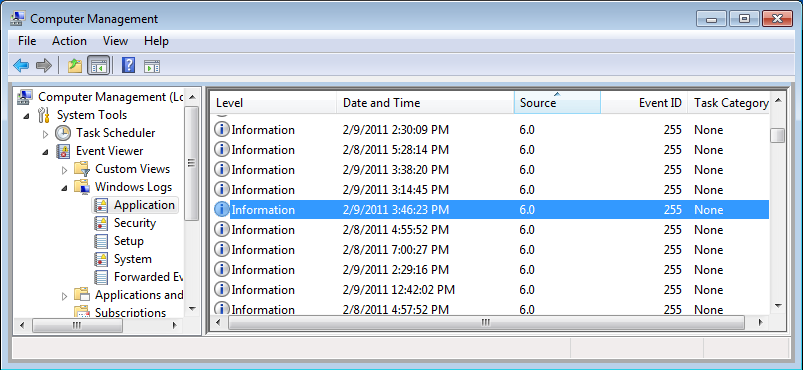Toggle the Show/Hide Console Tree button

click(98, 66)
